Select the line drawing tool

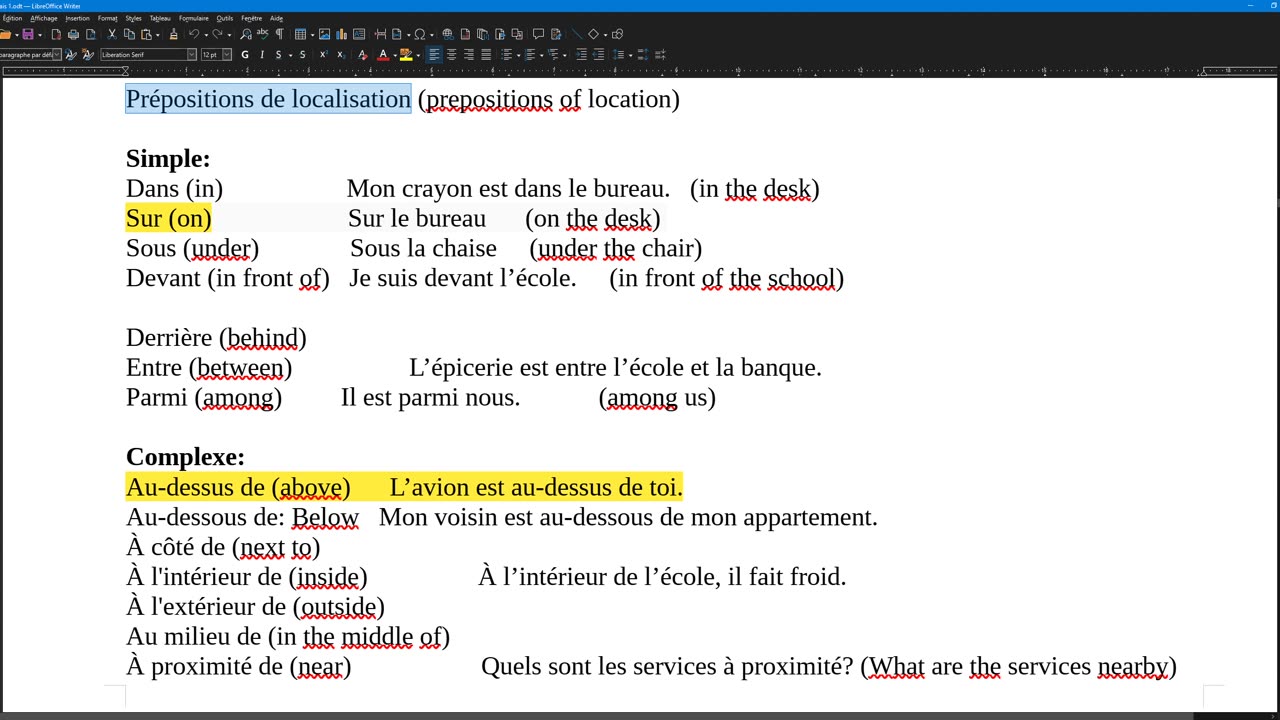click(576, 34)
